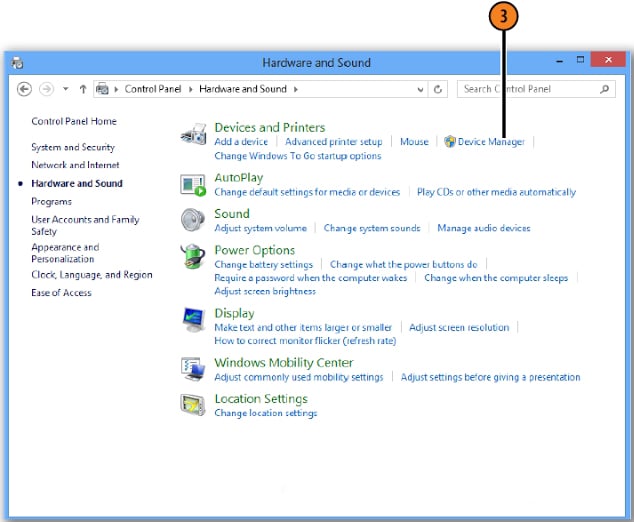Open Mouse settings link
The height and width of the screenshot is (522, 634).
[414, 142]
